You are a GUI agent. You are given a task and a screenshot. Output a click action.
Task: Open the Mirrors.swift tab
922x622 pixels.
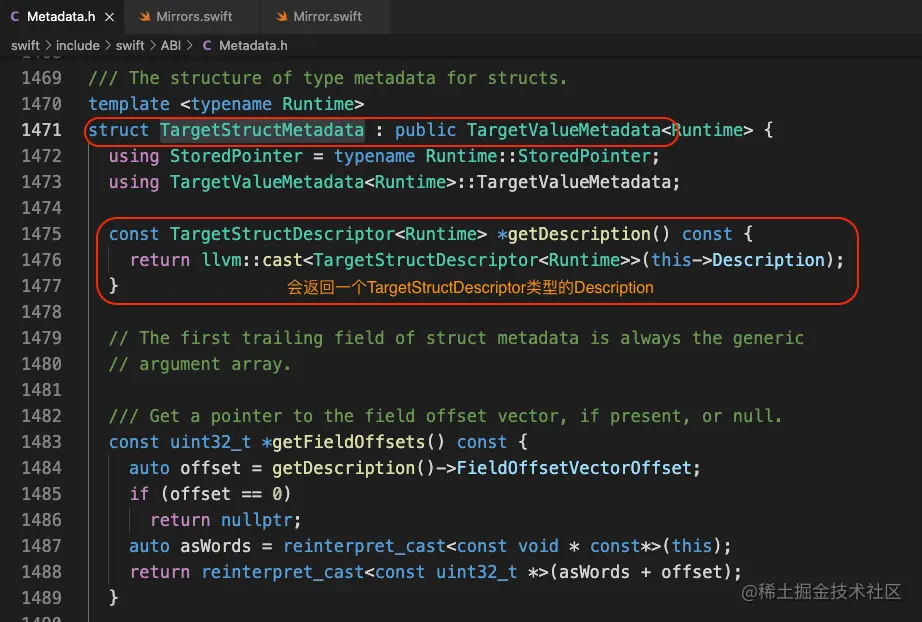(x=194, y=16)
